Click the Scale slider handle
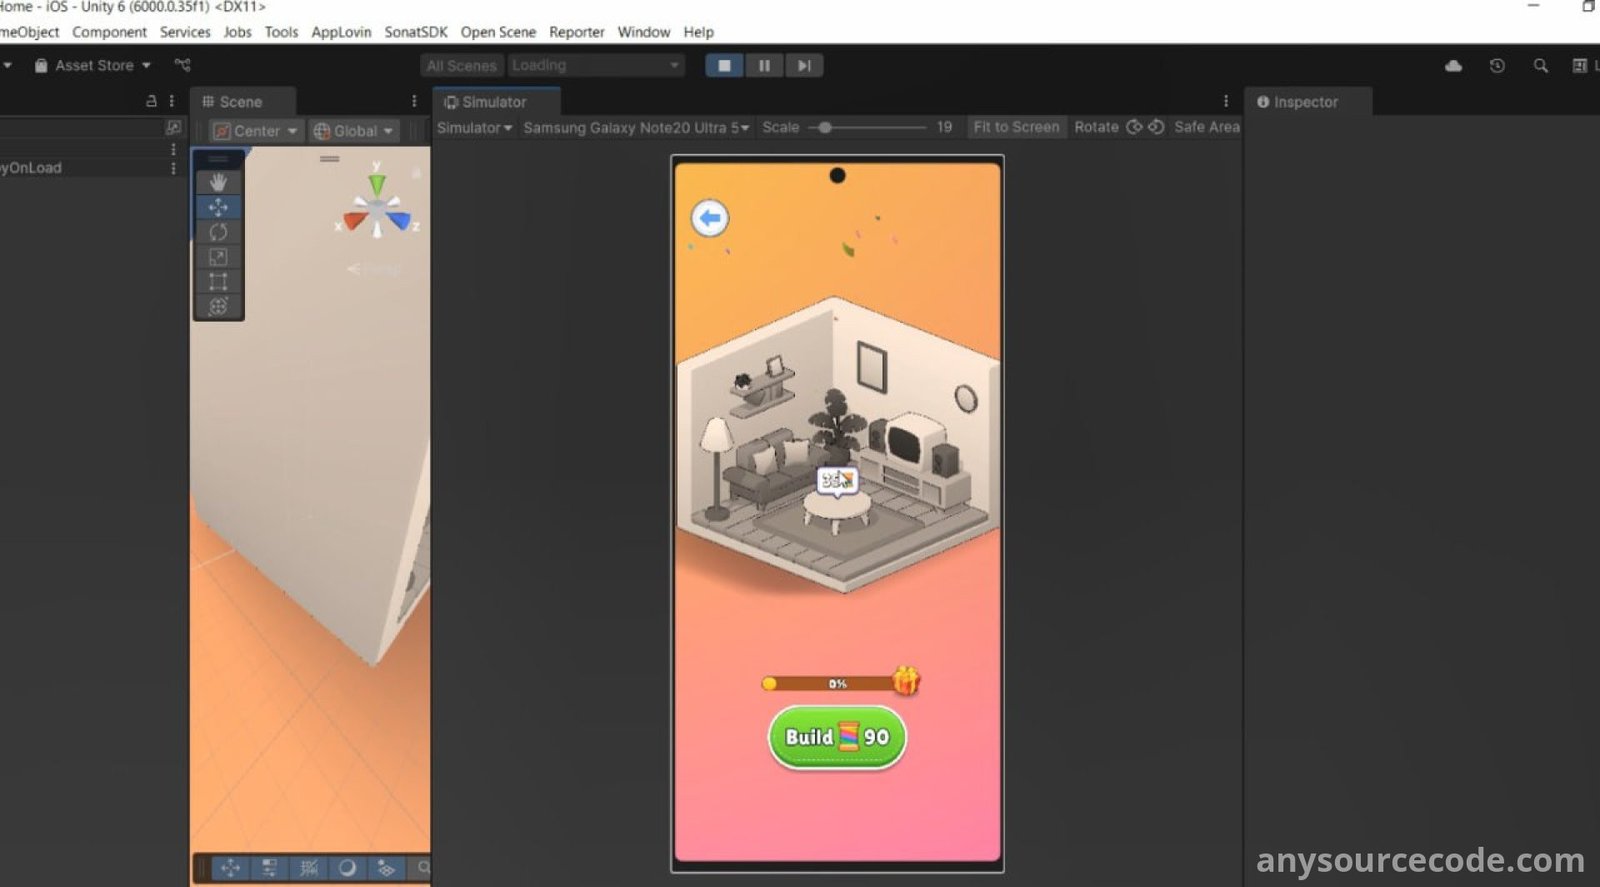The height and width of the screenshot is (887, 1600). pyautogui.click(x=825, y=127)
